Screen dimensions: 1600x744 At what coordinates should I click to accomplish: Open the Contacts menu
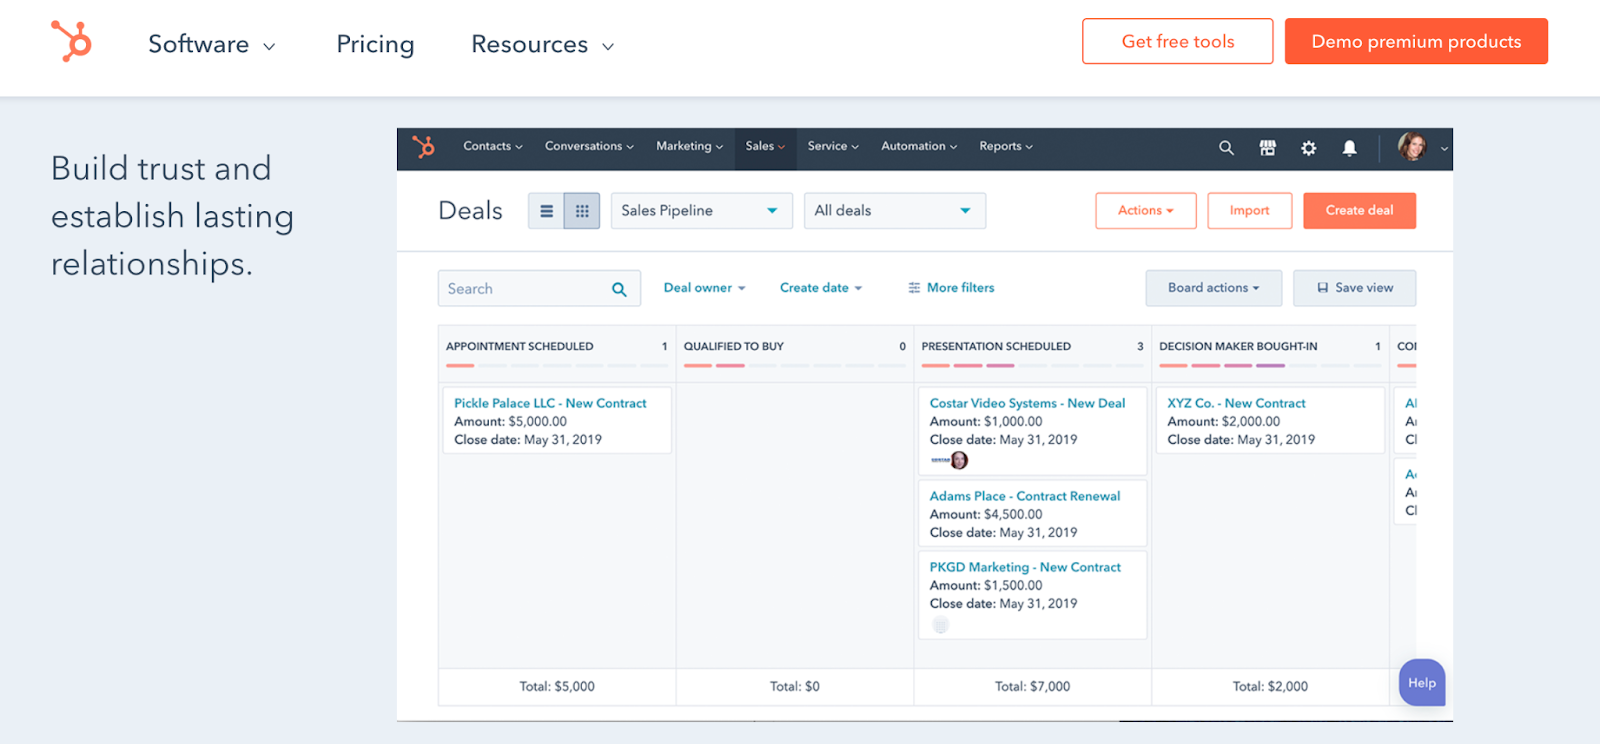(492, 146)
